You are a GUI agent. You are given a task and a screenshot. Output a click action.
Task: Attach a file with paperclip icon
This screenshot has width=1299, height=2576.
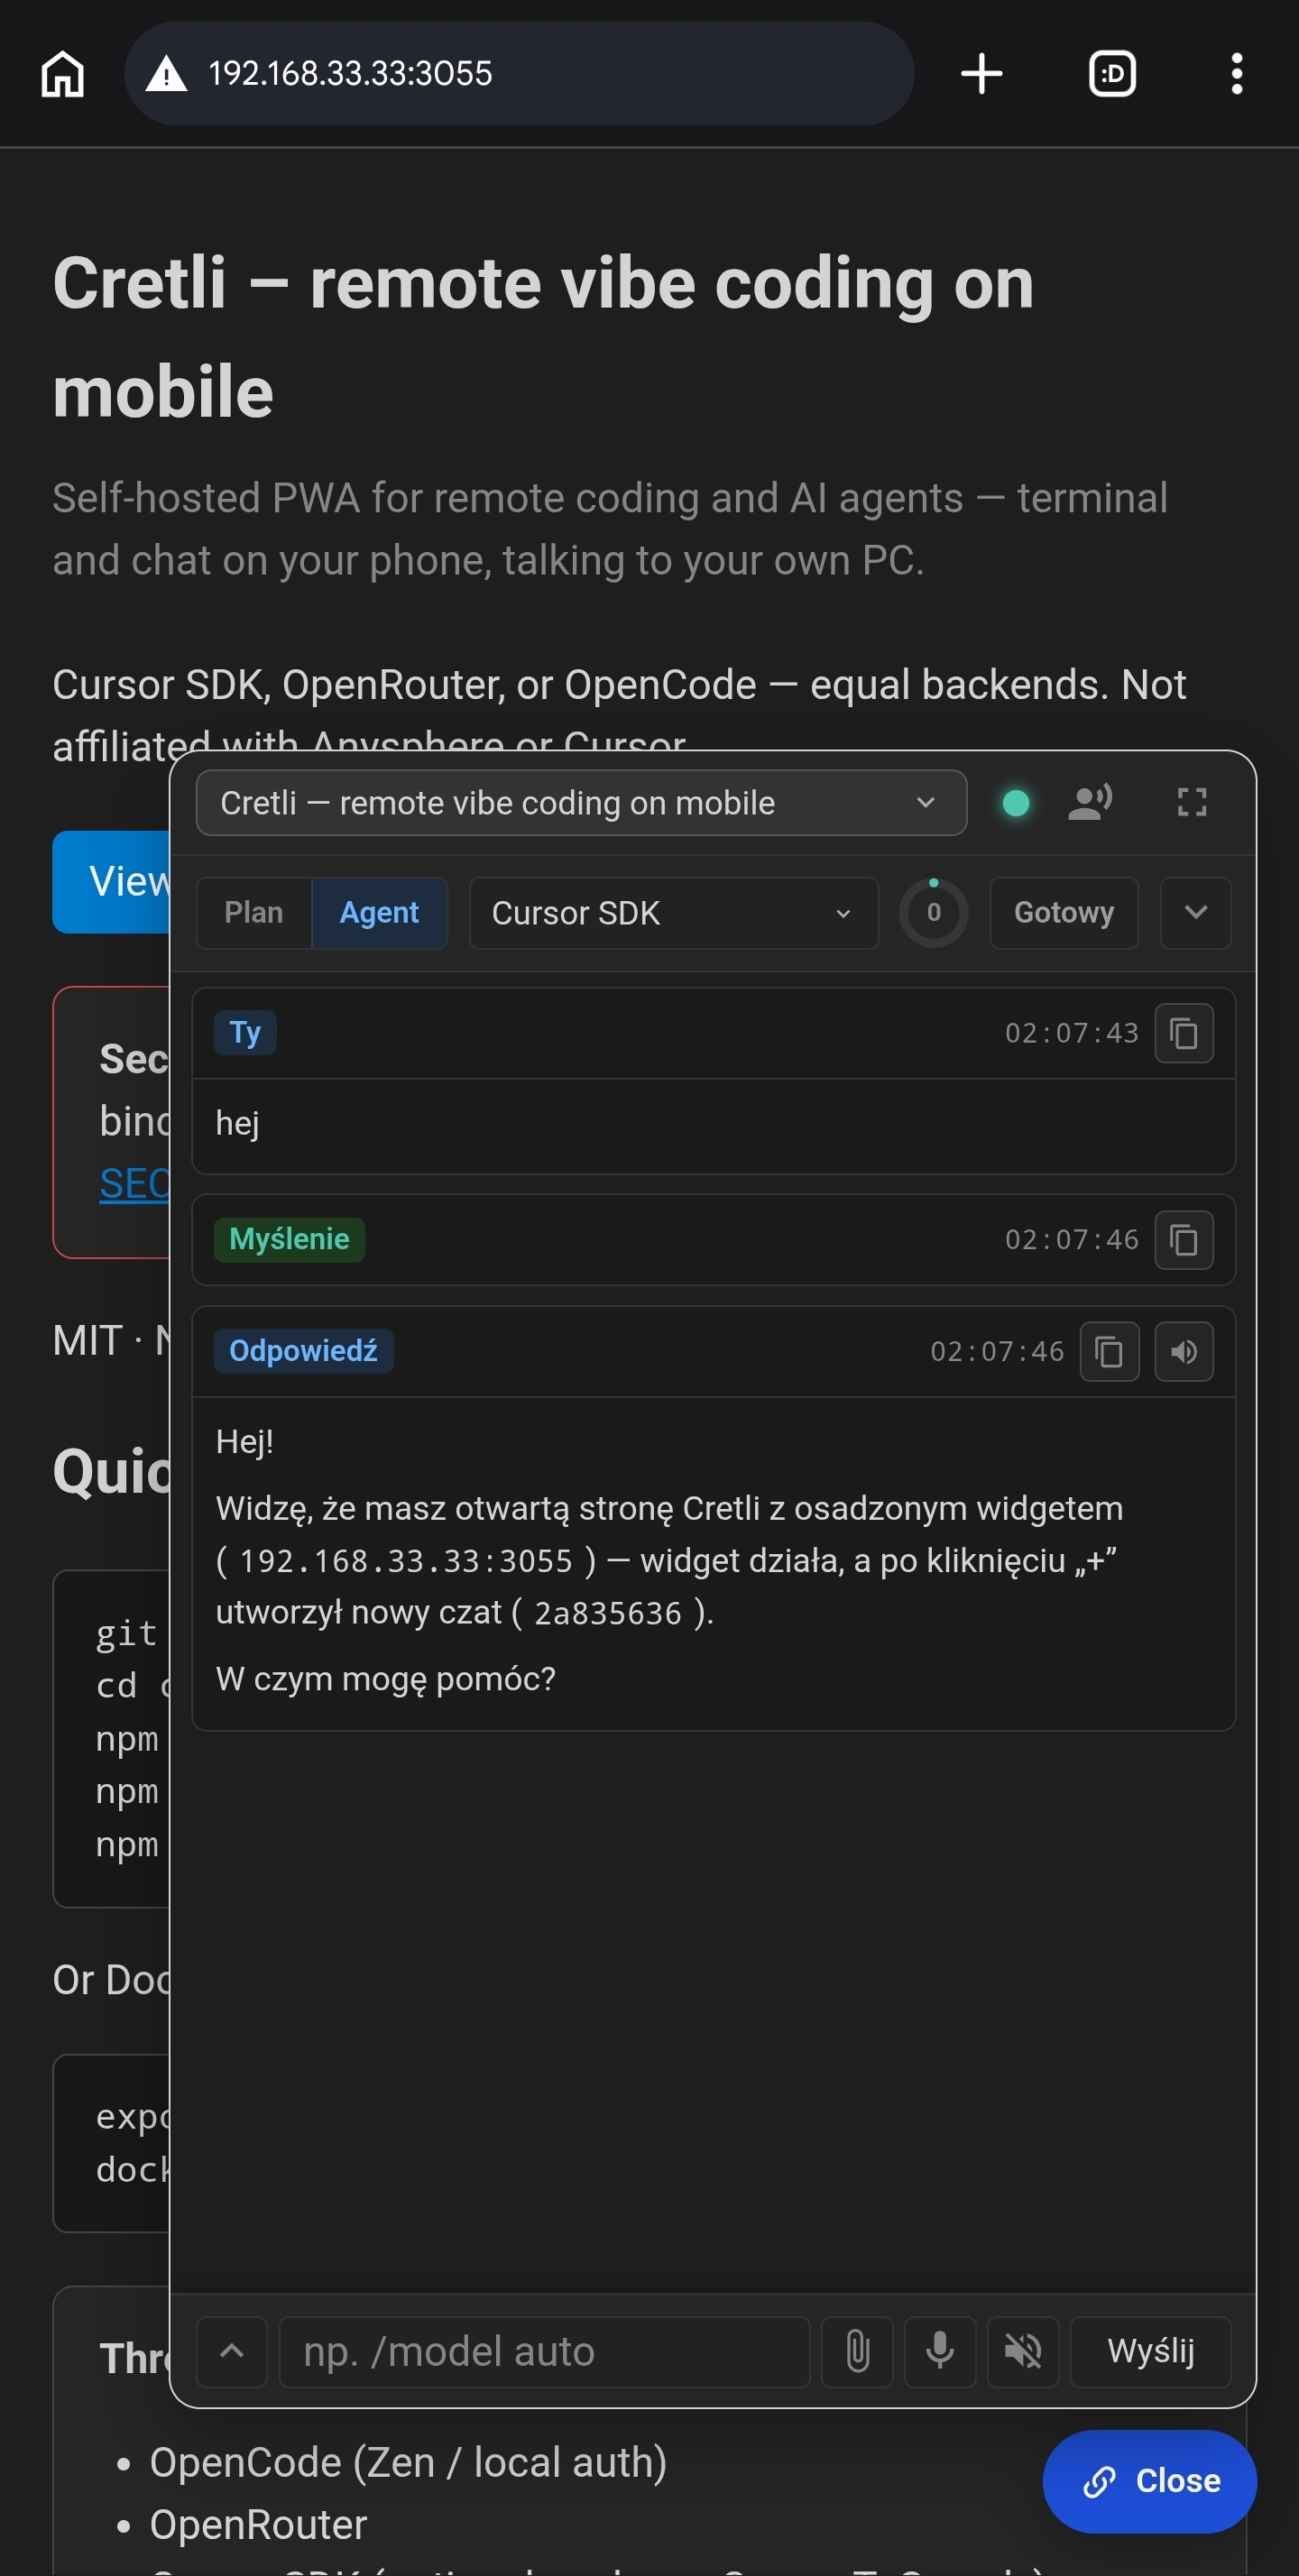coord(857,2352)
